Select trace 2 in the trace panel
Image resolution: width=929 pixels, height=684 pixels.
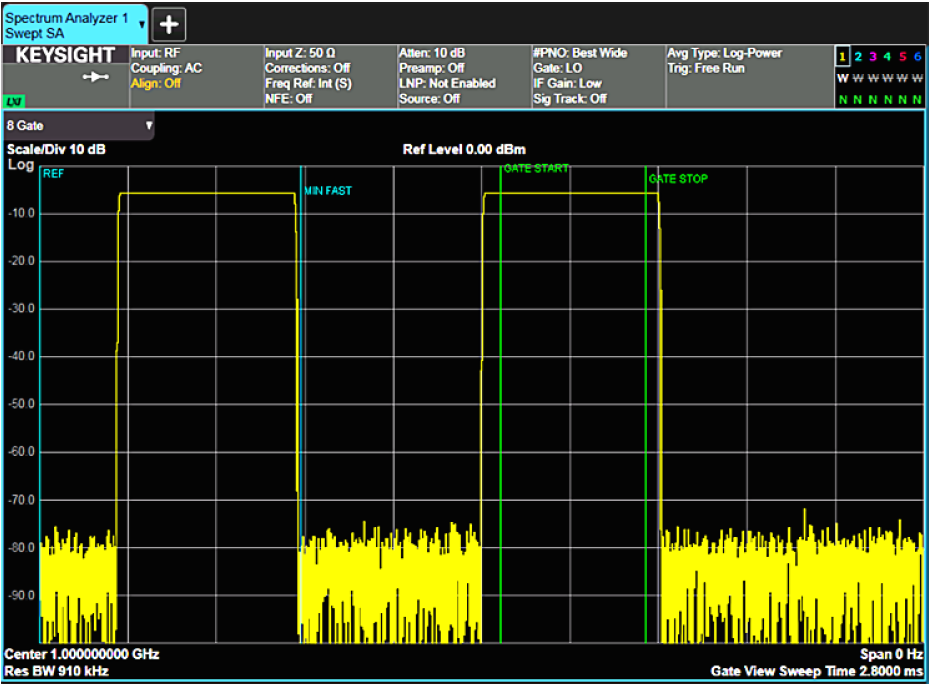pos(858,57)
